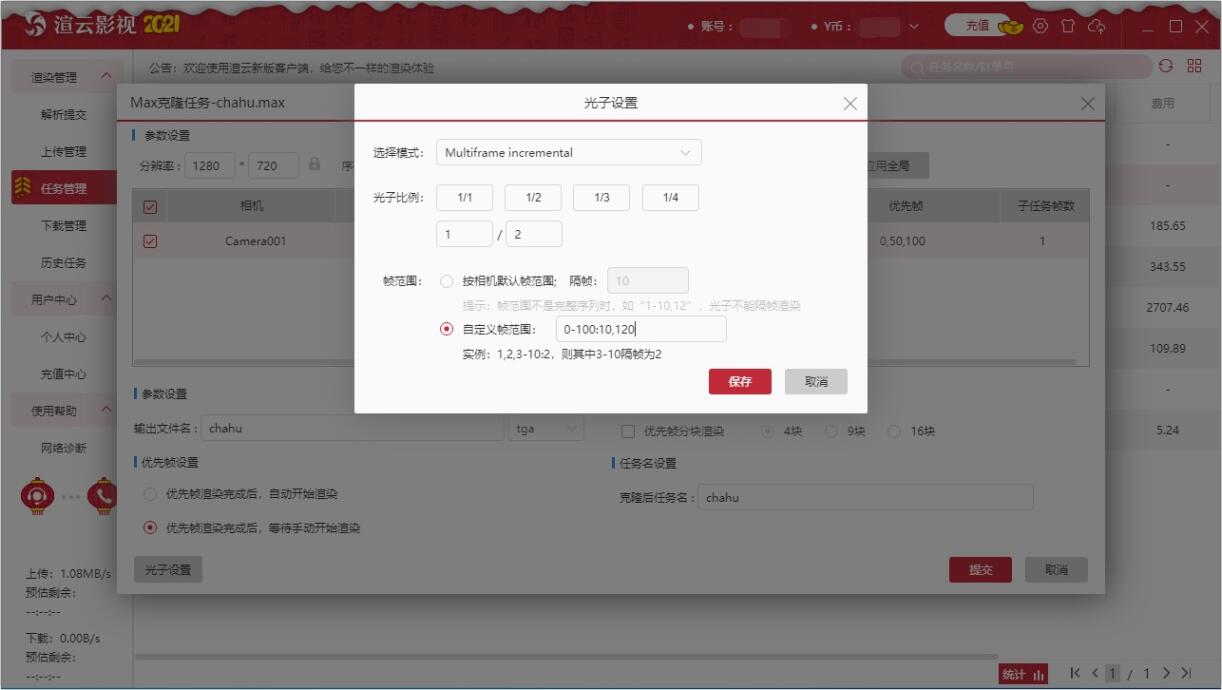This screenshot has height=690, width=1222.
Task: Open the 选择模式 Multiframe incremental dropdown
Action: [x=568, y=153]
